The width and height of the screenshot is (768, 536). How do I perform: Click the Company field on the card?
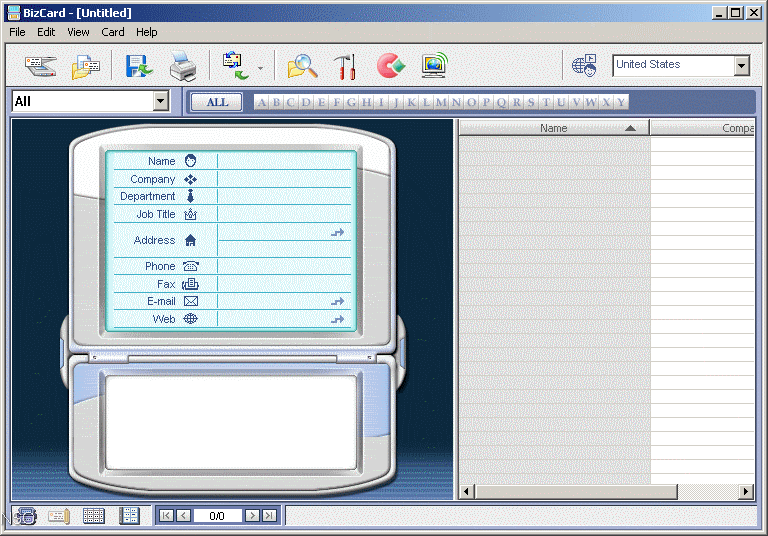coord(284,179)
